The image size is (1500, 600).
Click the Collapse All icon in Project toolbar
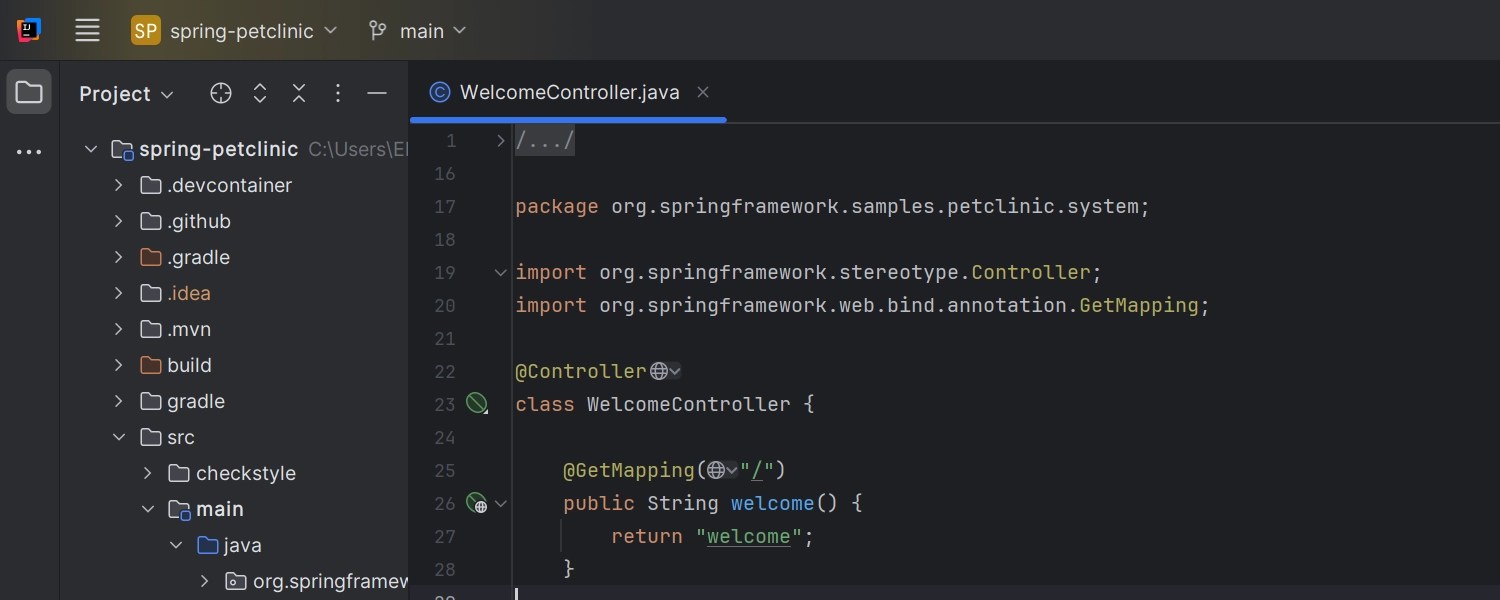pyautogui.click(x=299, y=93)
